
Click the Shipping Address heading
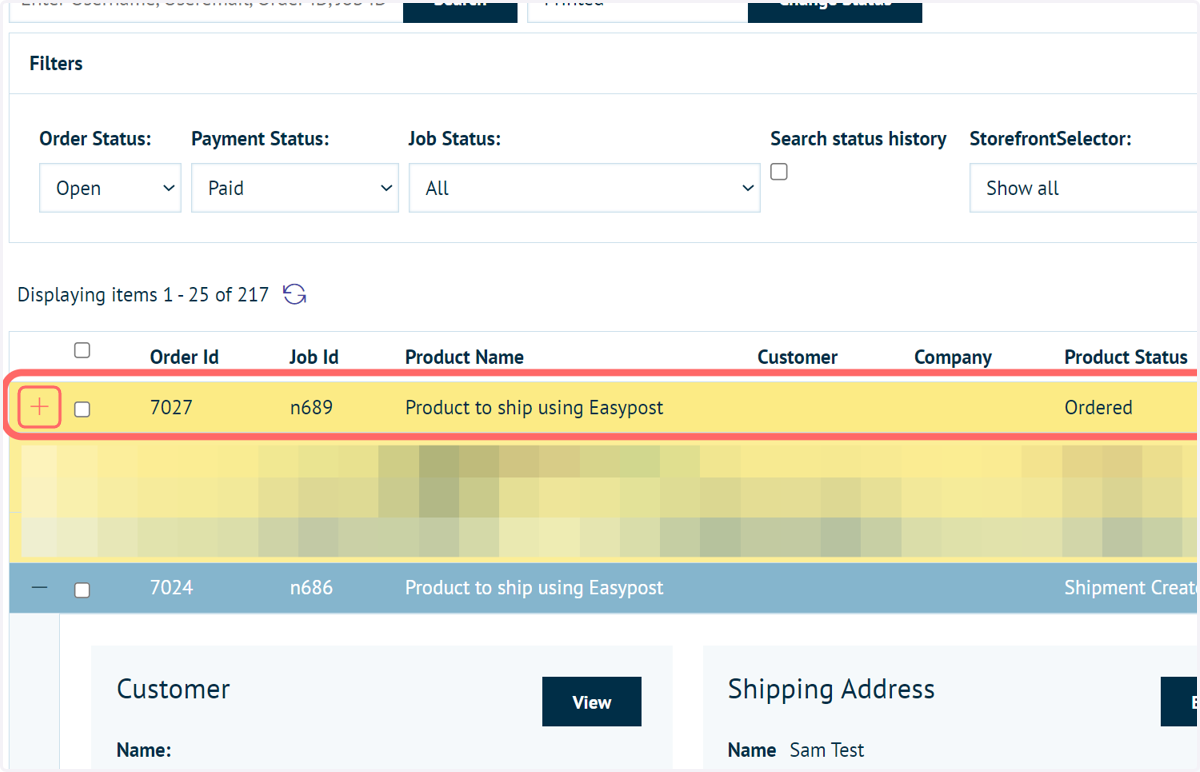tap(831, 689)
